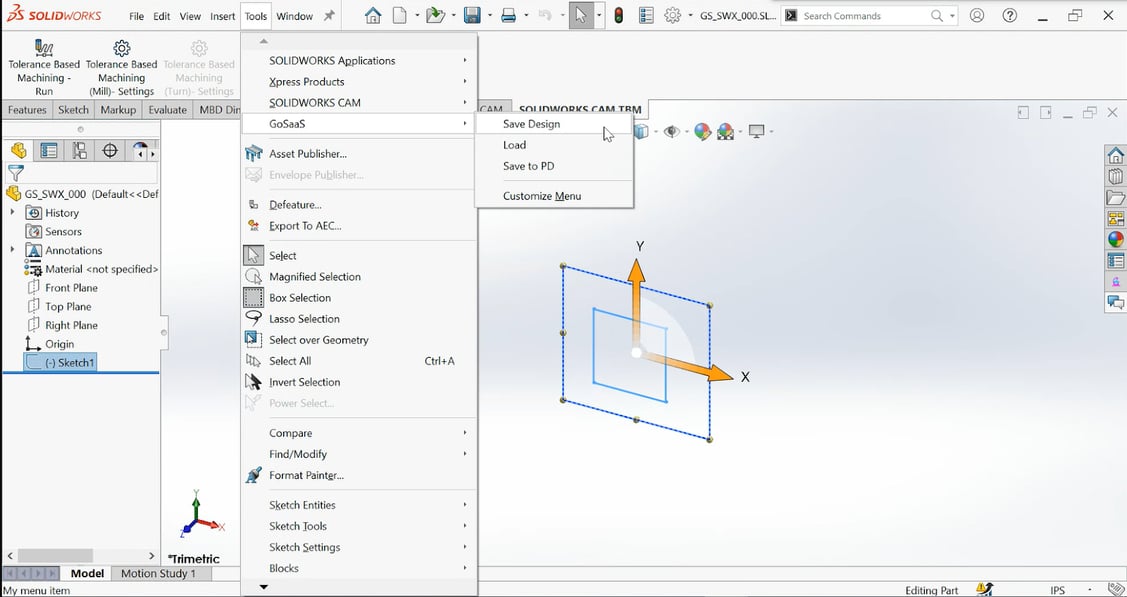
Task: Click the Box Selection tool
Action: click(299, 298)
